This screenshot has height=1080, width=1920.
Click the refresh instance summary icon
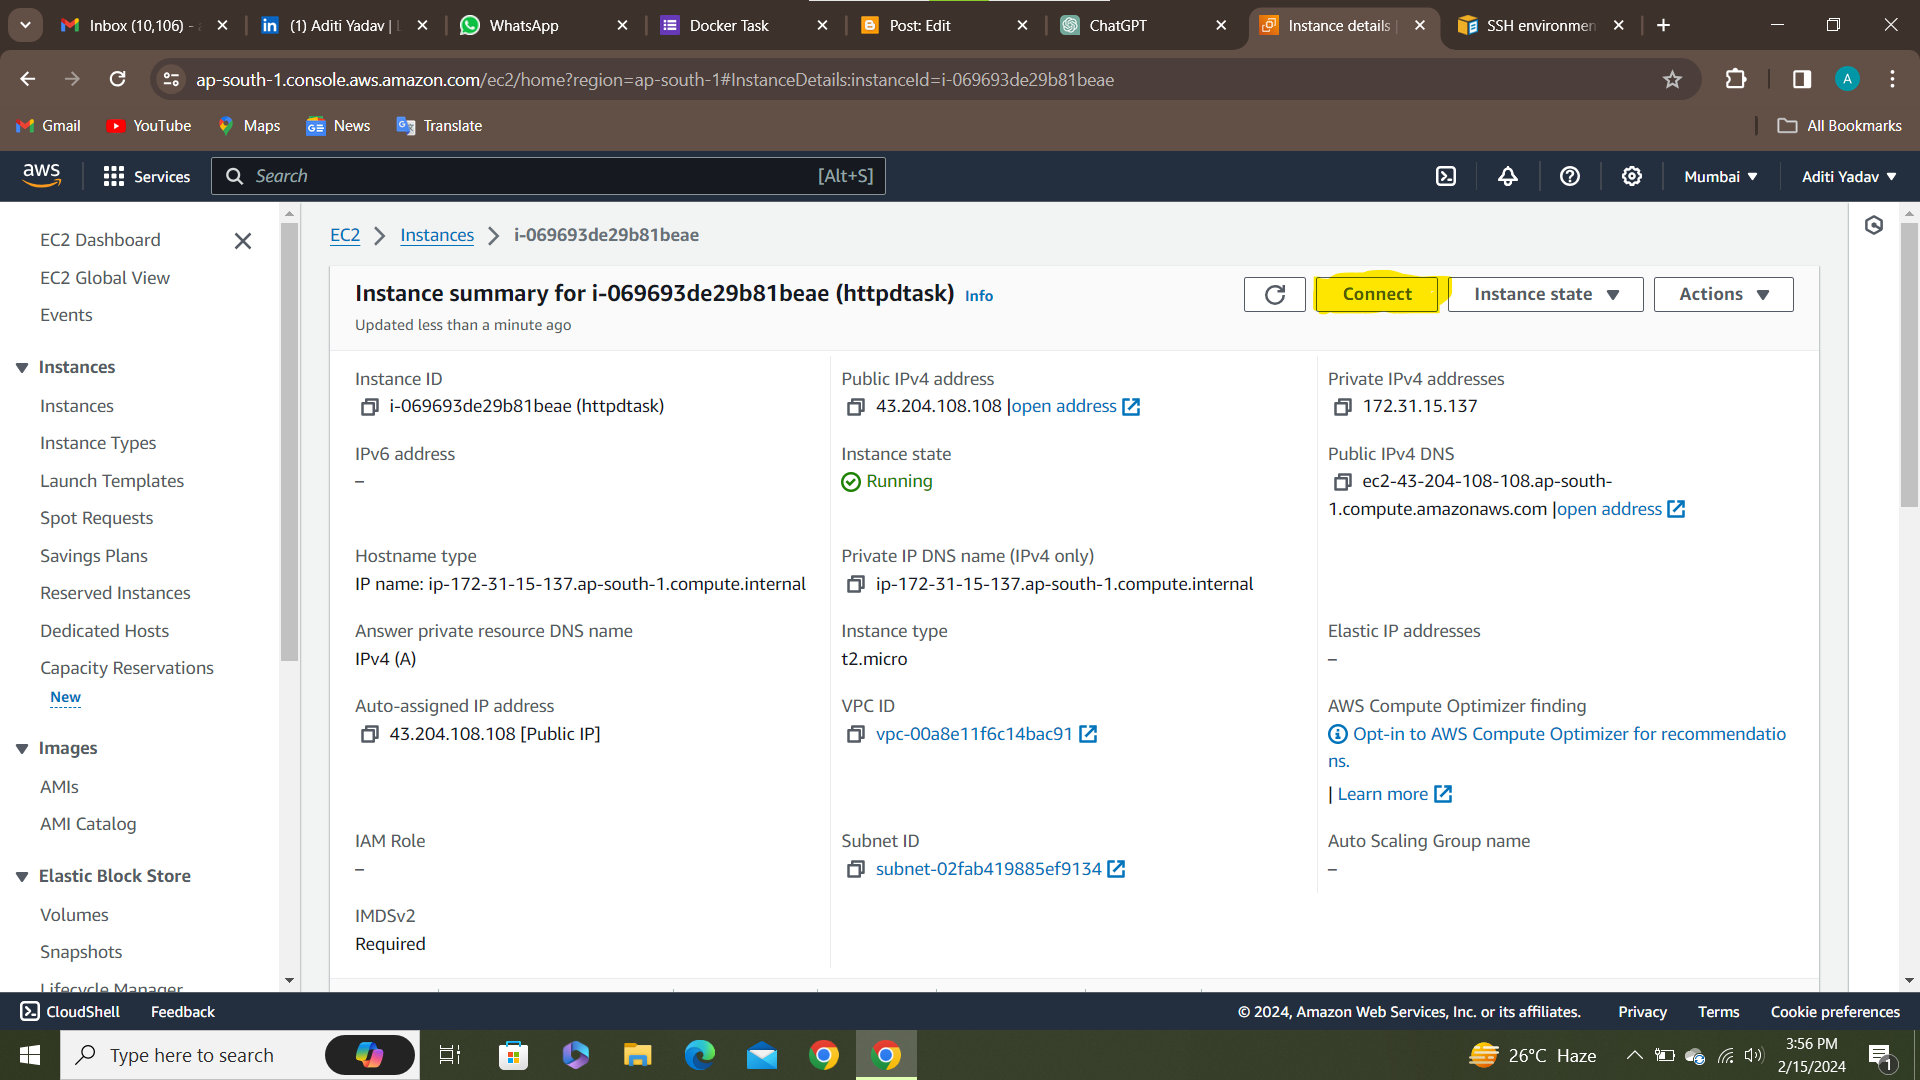[x=1274, y=294]
